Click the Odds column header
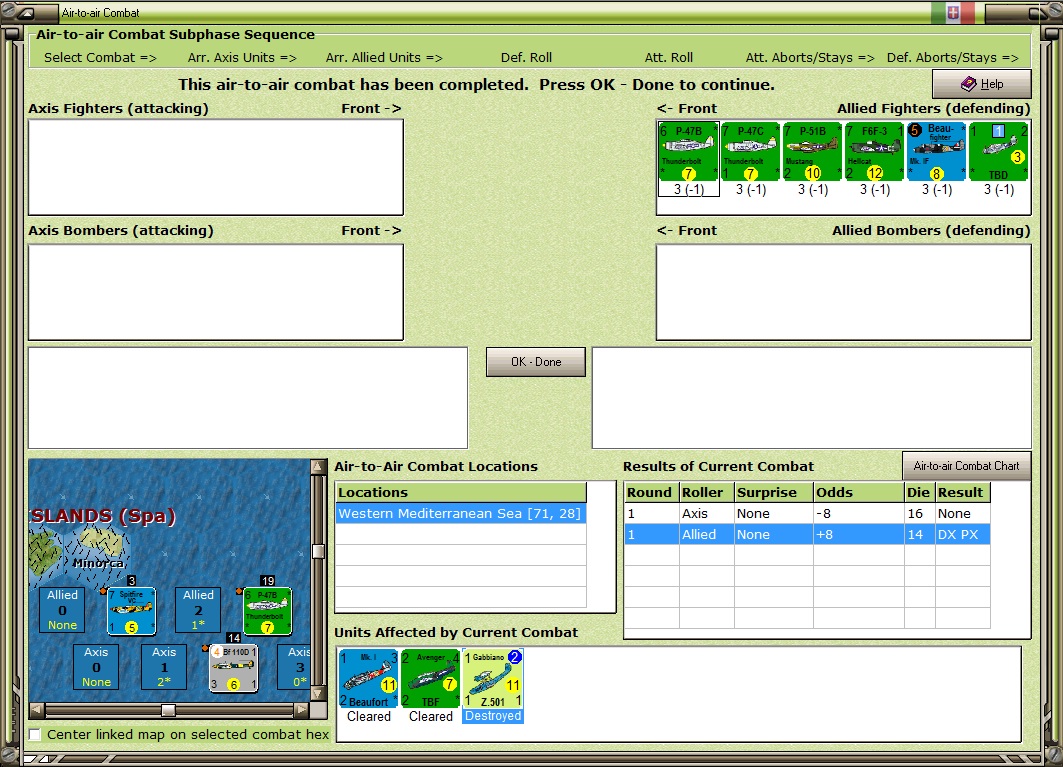Image resolution: width=1063 pixels, height=767 pixels. pyautogui.click(x=858, y=492)
